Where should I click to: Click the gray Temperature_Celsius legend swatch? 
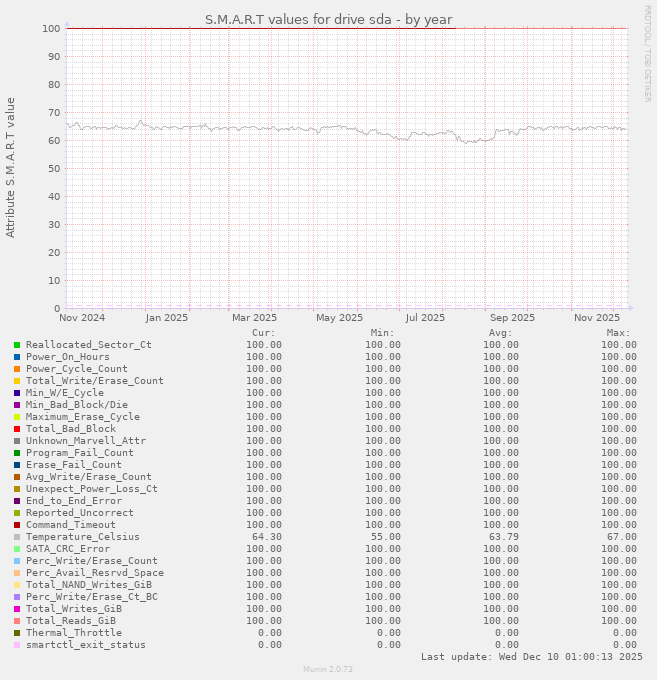[x=17, y=537]
